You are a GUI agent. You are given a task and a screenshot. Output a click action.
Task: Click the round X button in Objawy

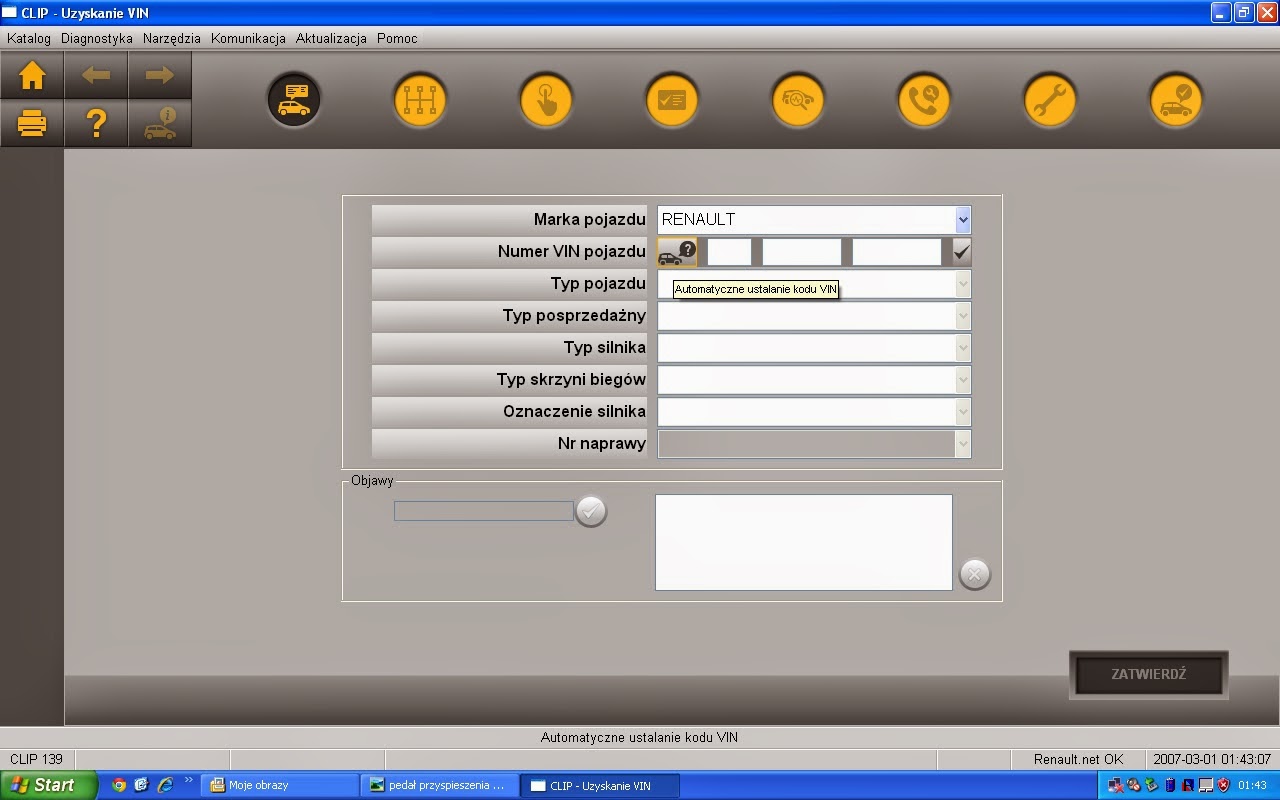(975, 575)
